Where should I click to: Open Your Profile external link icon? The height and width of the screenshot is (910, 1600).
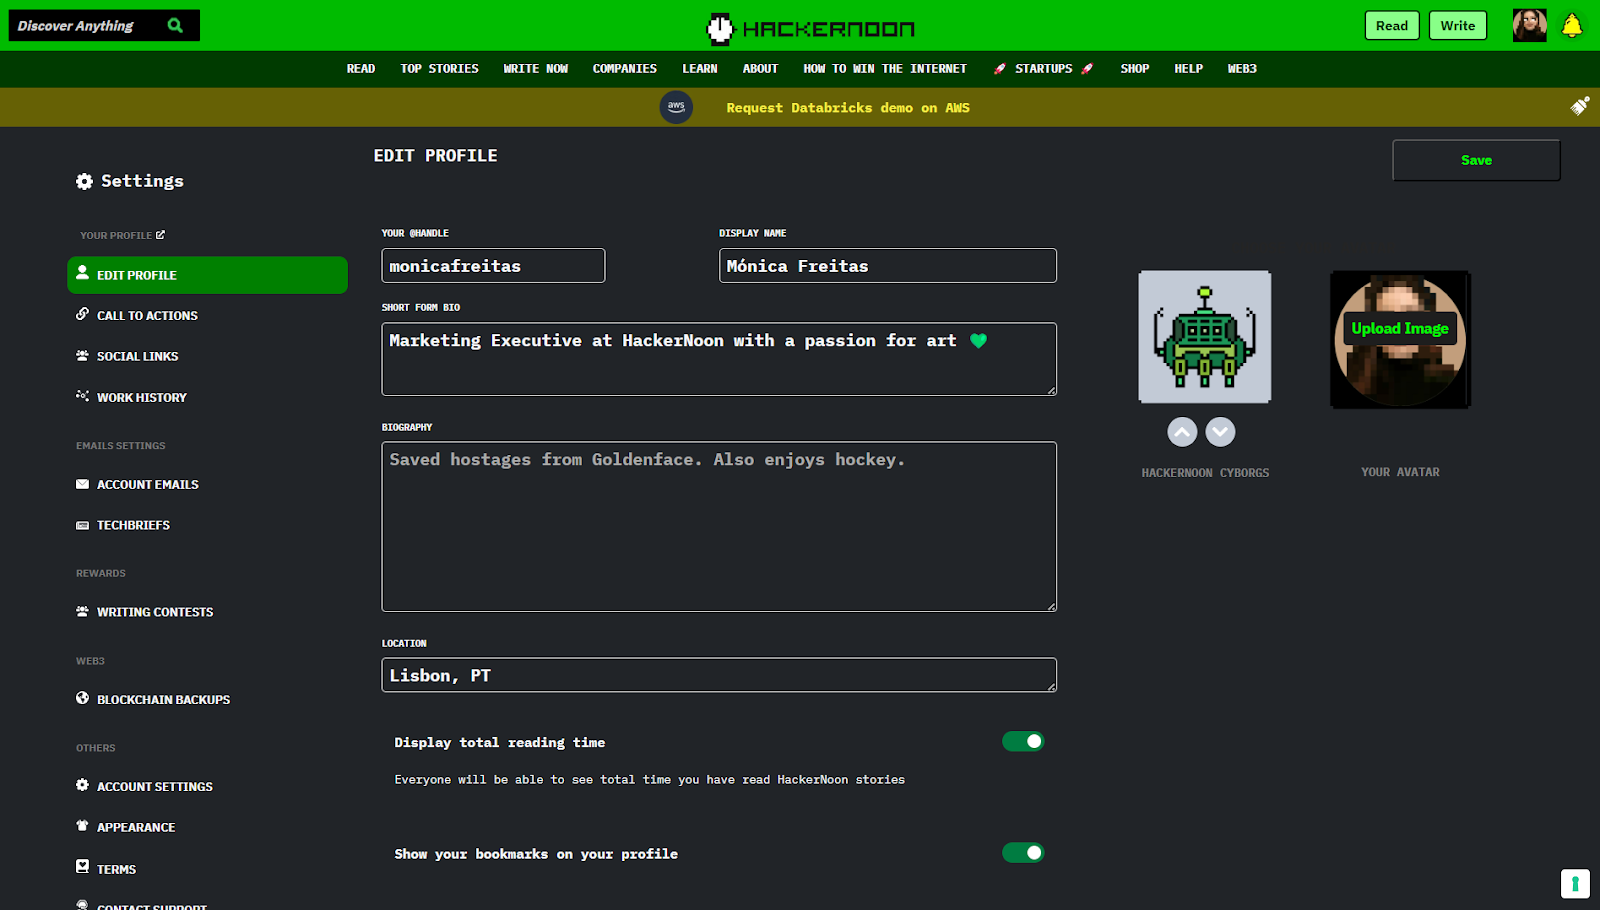click(x=160, y=235)
